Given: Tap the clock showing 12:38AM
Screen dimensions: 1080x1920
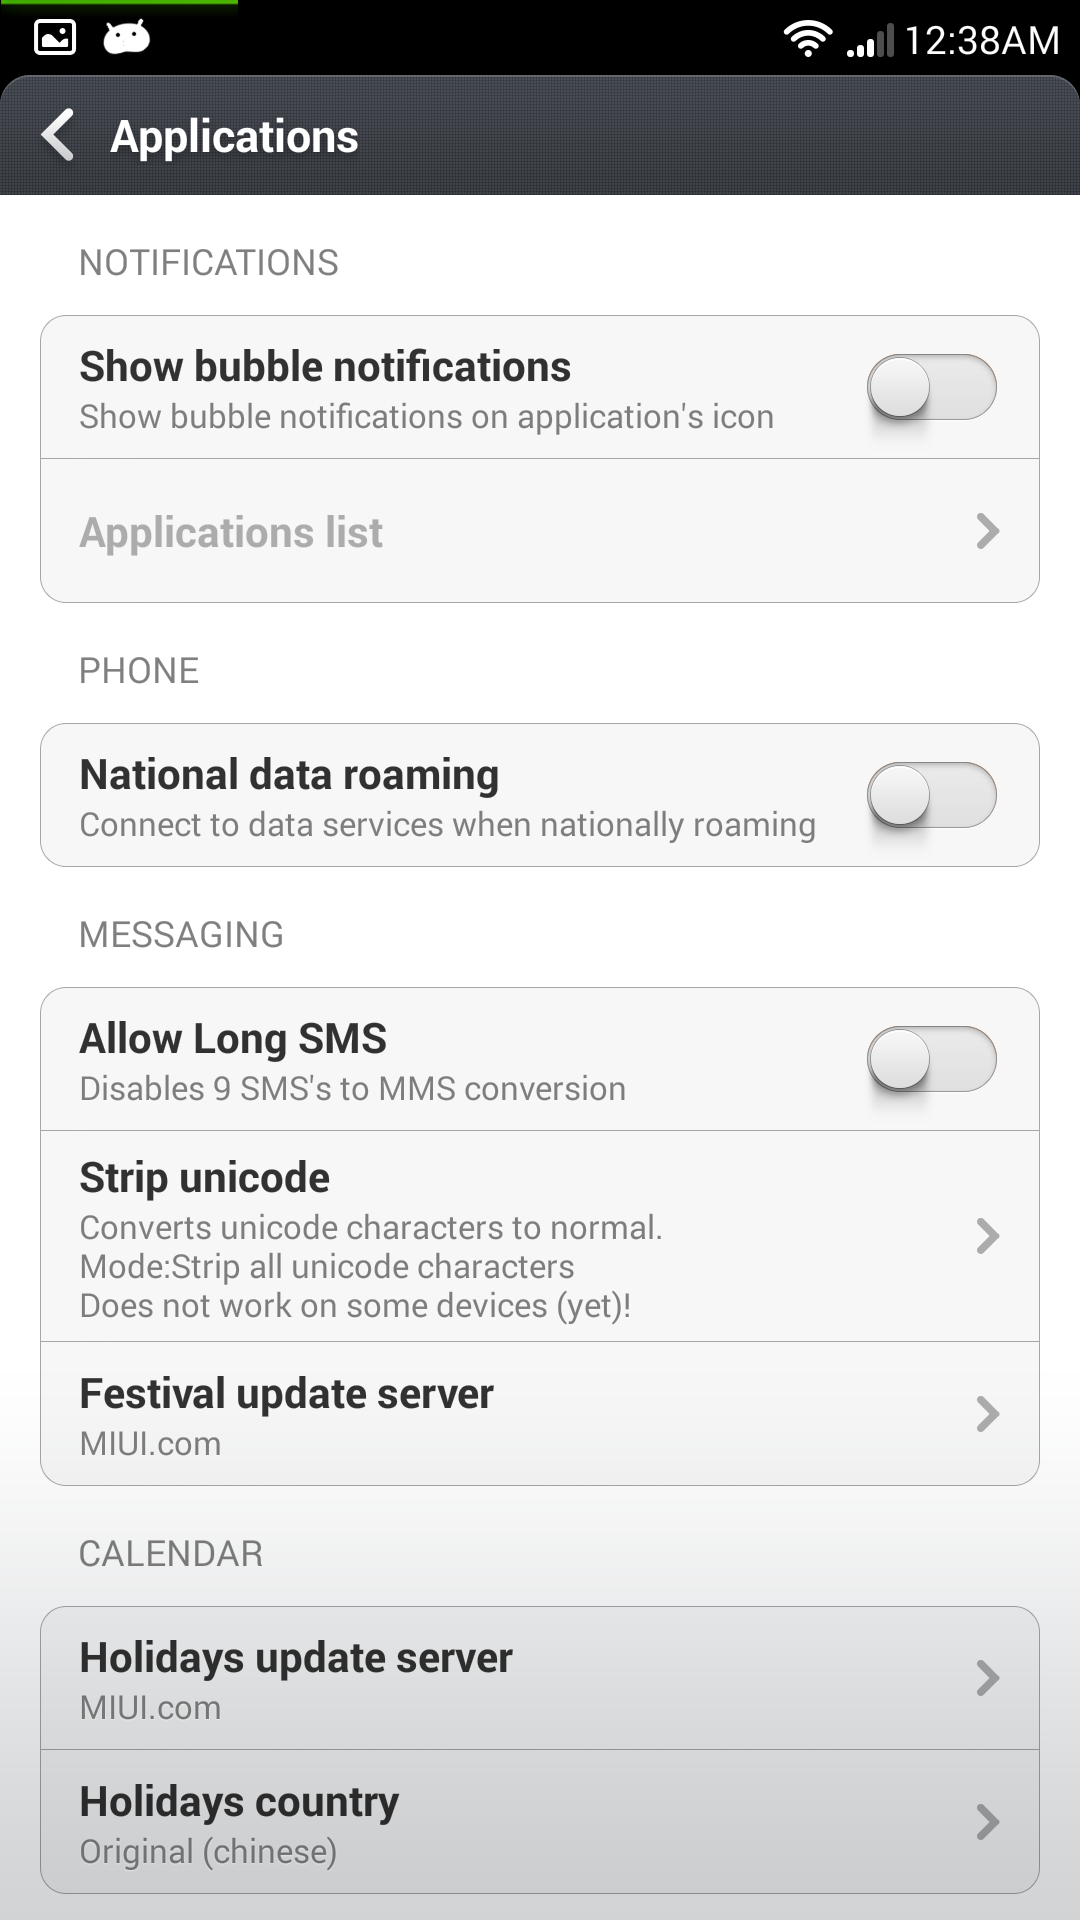Looking at the screenshot, I should pyautogui.click(x=982, y=41).
